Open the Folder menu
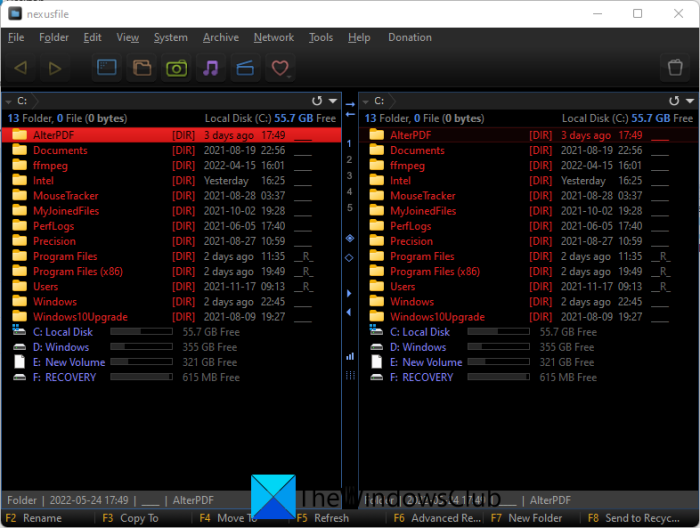This screenshot has width=700, height=528. point(54,37)
